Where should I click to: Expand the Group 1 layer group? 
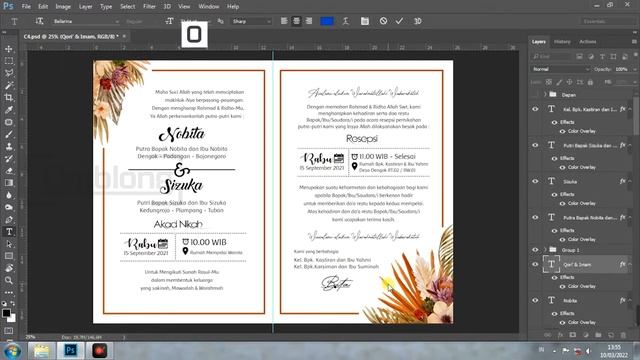tap(545, 249)
